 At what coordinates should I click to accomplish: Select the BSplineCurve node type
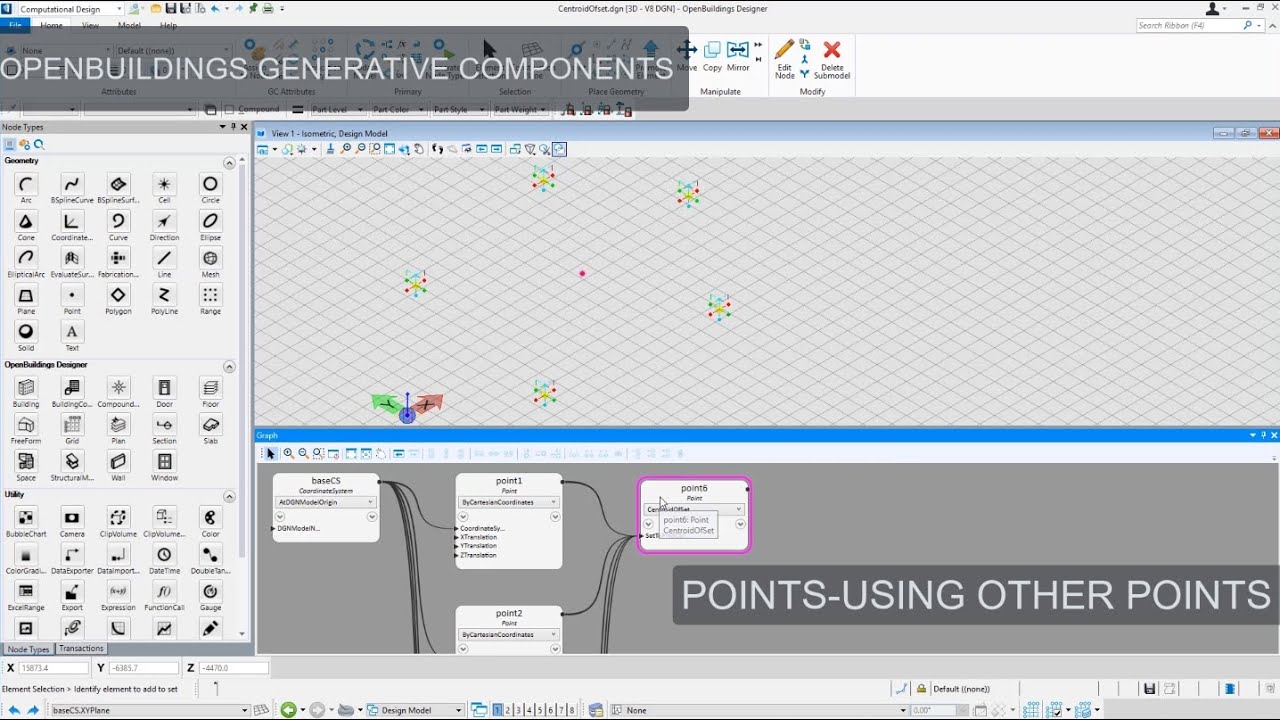pyautogui.click(x=72, y=187)
